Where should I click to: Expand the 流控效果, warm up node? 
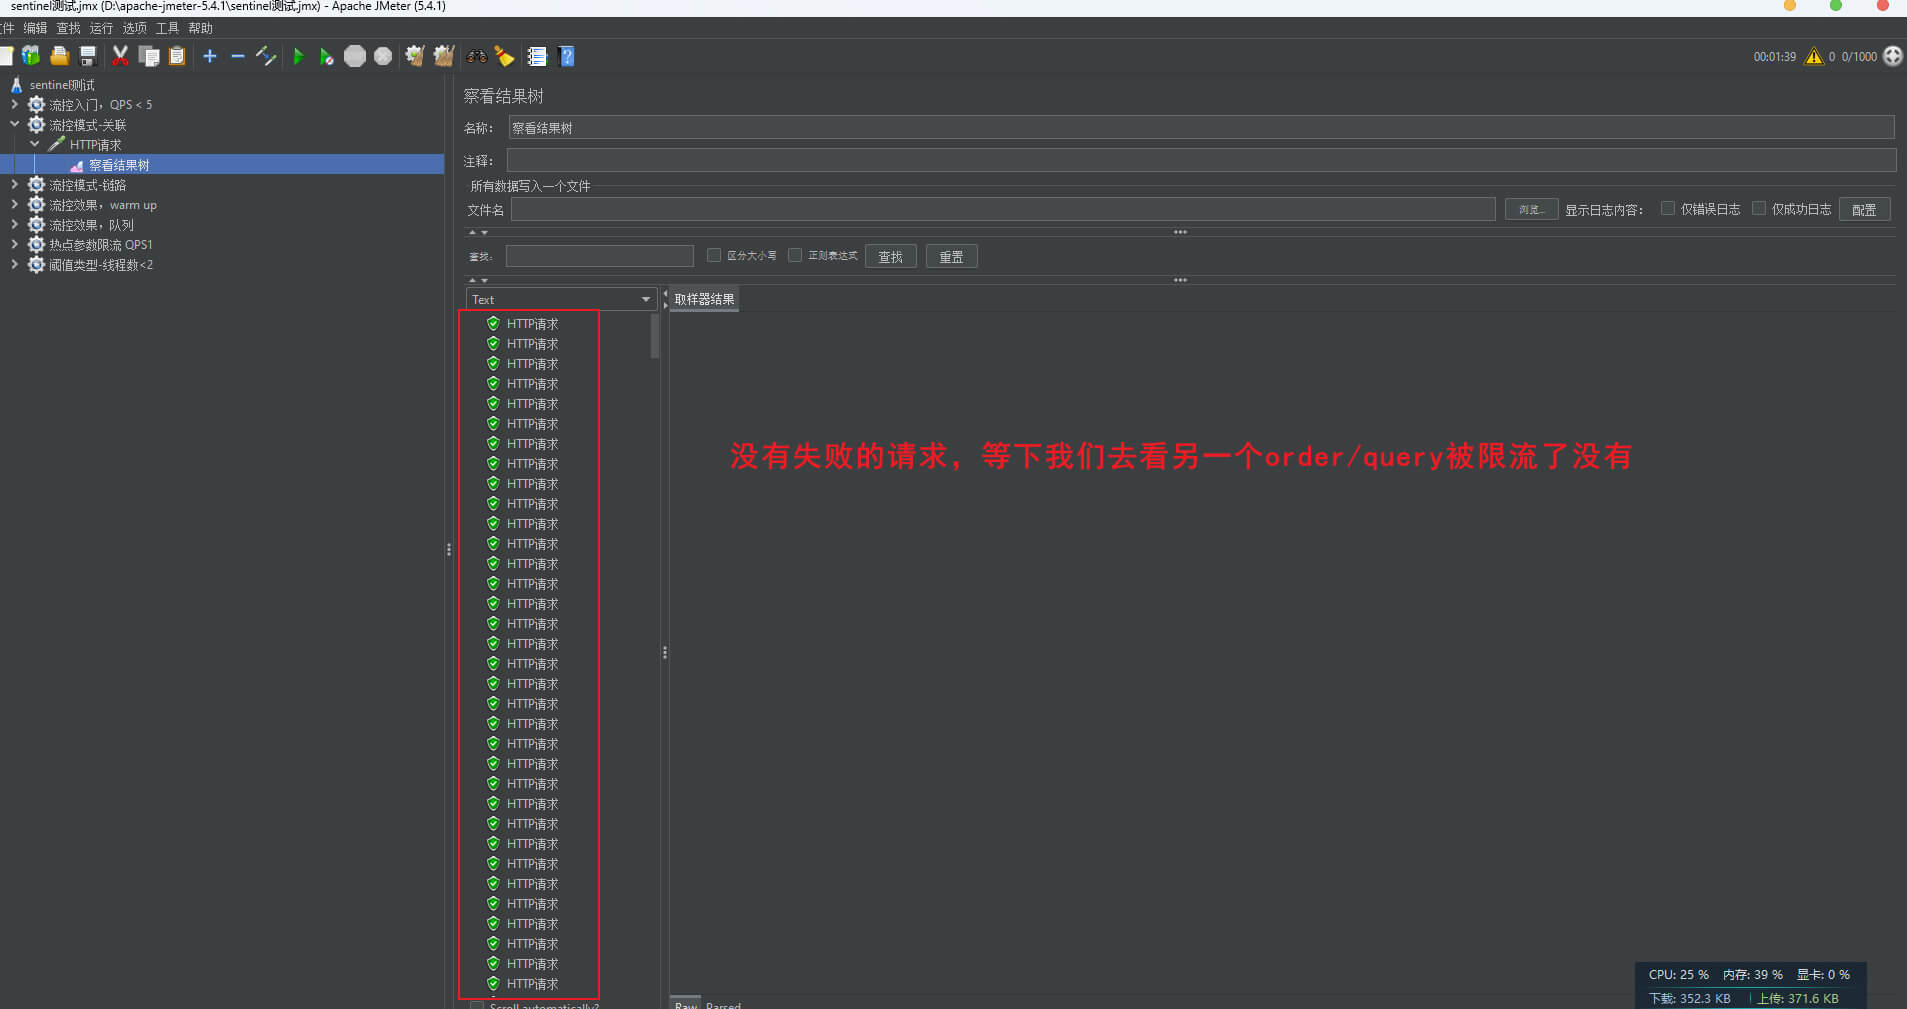14,204
